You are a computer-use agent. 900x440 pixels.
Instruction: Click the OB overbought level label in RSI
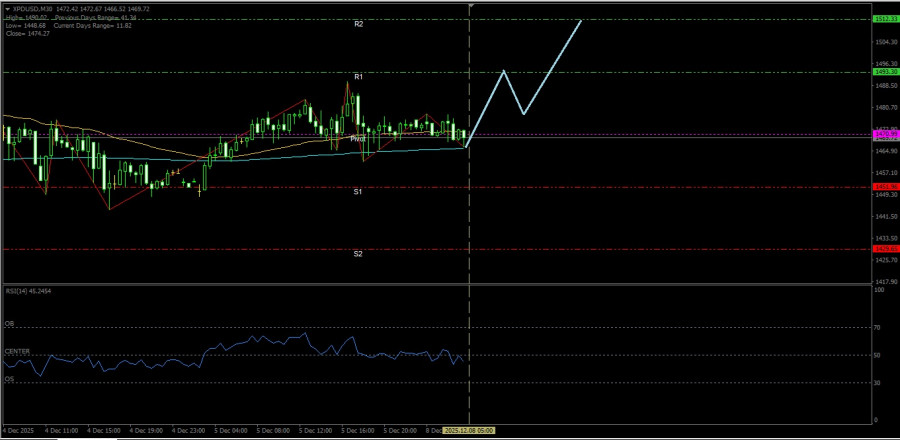click(9, 324)
